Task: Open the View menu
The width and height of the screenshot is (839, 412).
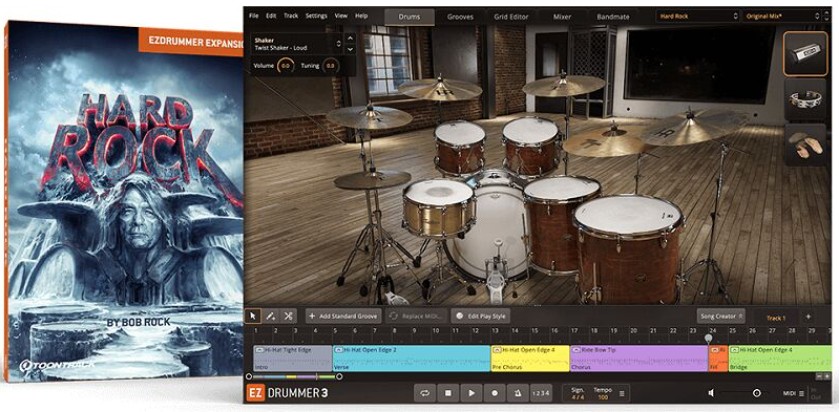Action: (341, 16)
